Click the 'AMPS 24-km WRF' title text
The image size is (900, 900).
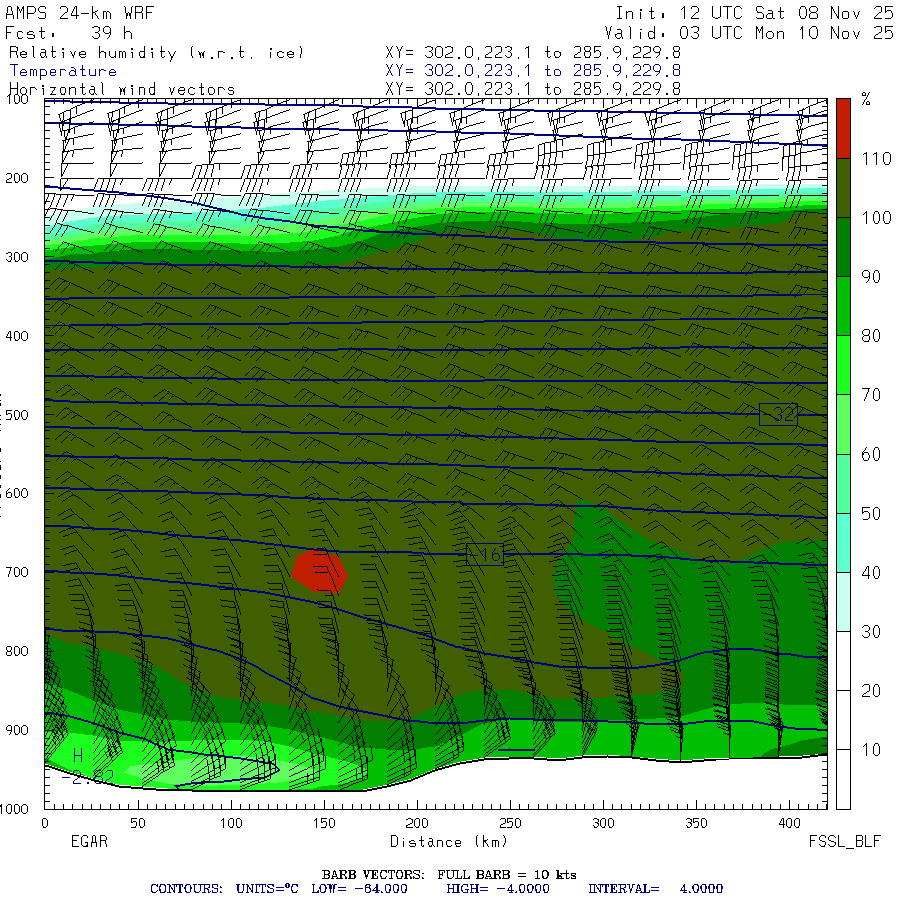click(79, 13)
